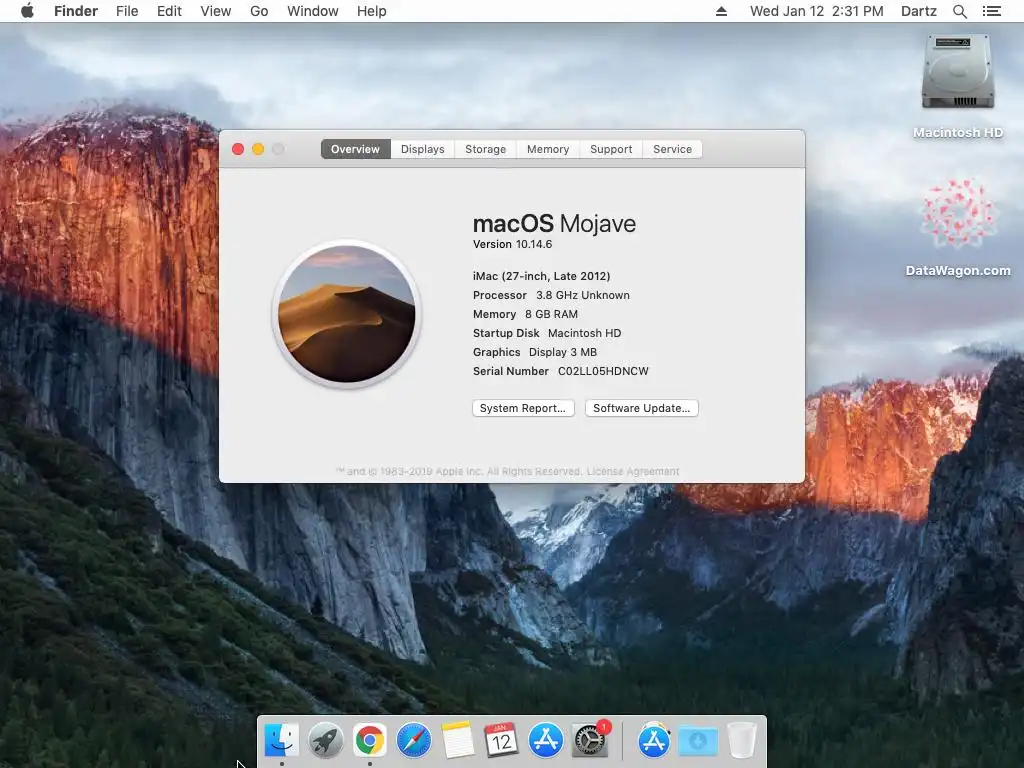Open App Store in the Dock
Image resolution: width=1024 pixels, height=768 pixels.
[545, 740]
